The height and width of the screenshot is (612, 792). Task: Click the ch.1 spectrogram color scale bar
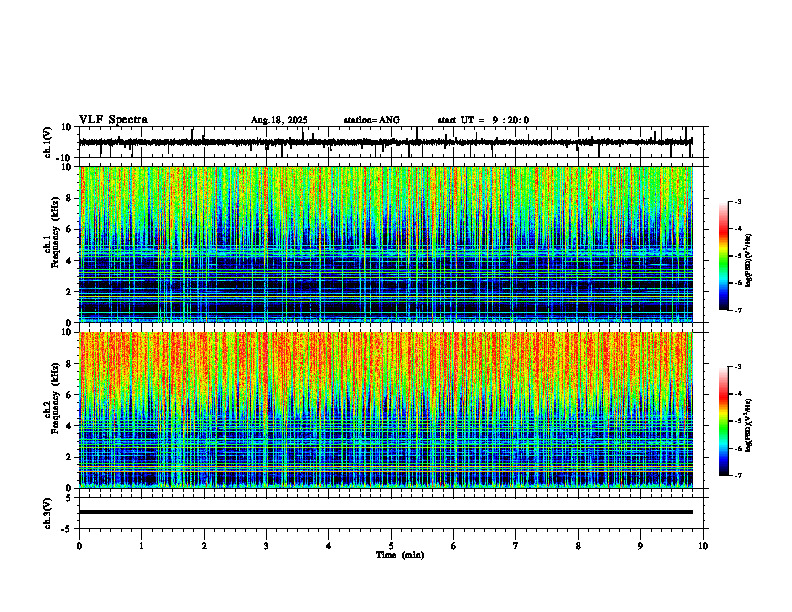(724, 256)
